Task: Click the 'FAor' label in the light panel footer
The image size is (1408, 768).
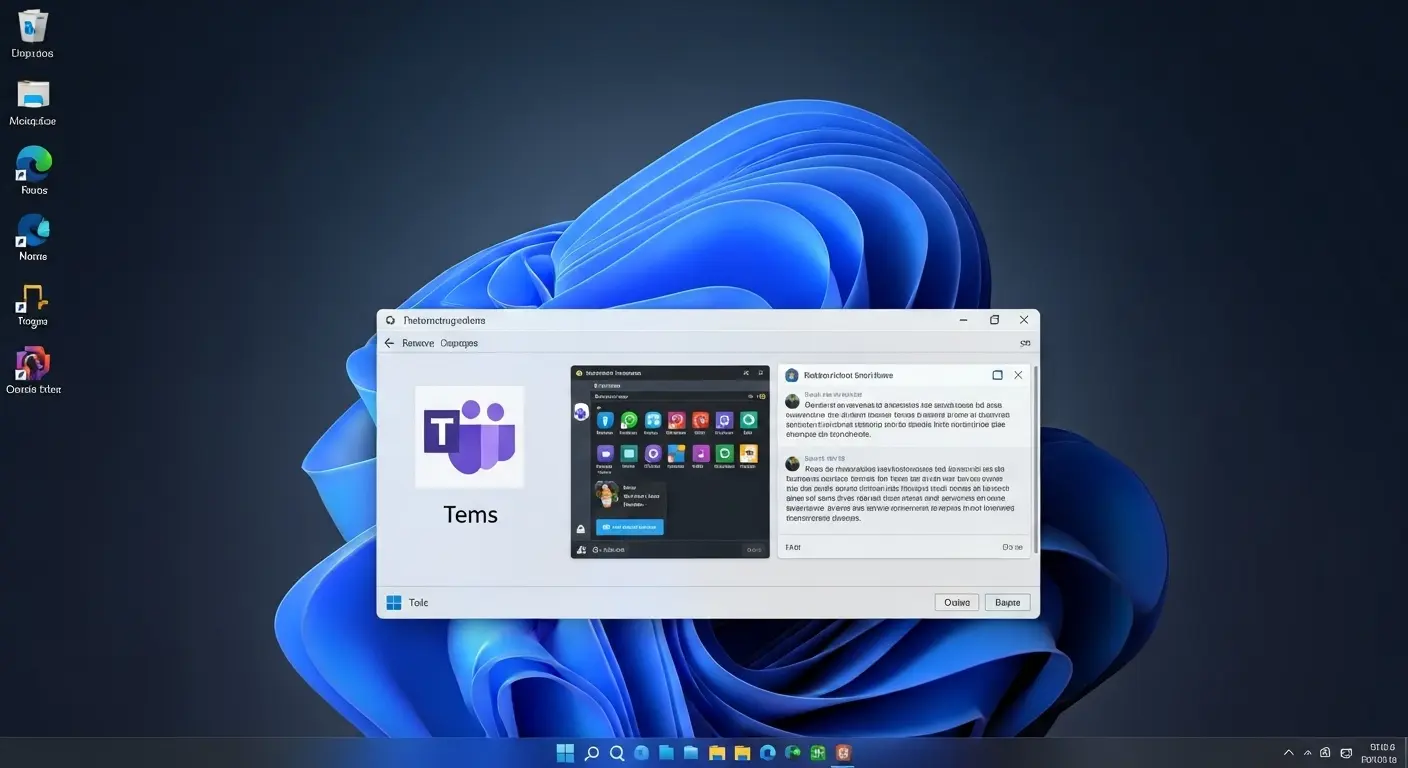Action: point(793,547)
